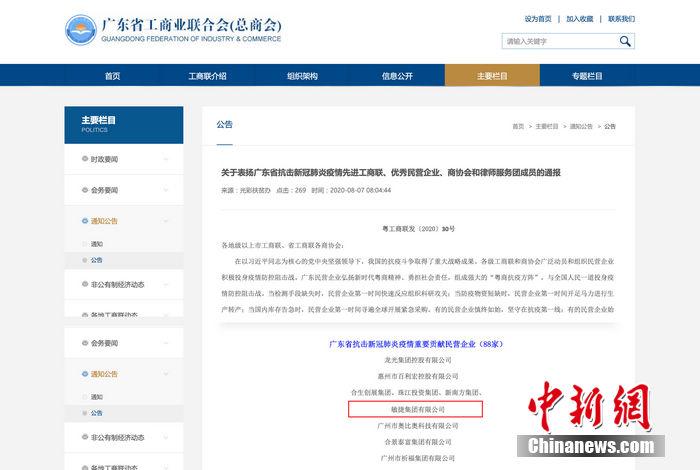The width and height of the screenshot is (700, 470).
Task: Go to 首页 in the blue navigation bar
Action: pos(112,76)
